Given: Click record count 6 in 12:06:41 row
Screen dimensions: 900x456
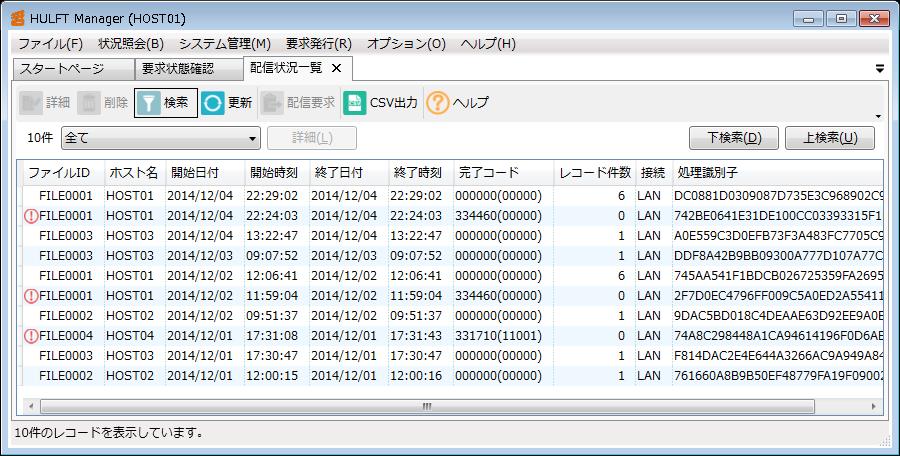Looking at the screenshot, I should point(621,276).
